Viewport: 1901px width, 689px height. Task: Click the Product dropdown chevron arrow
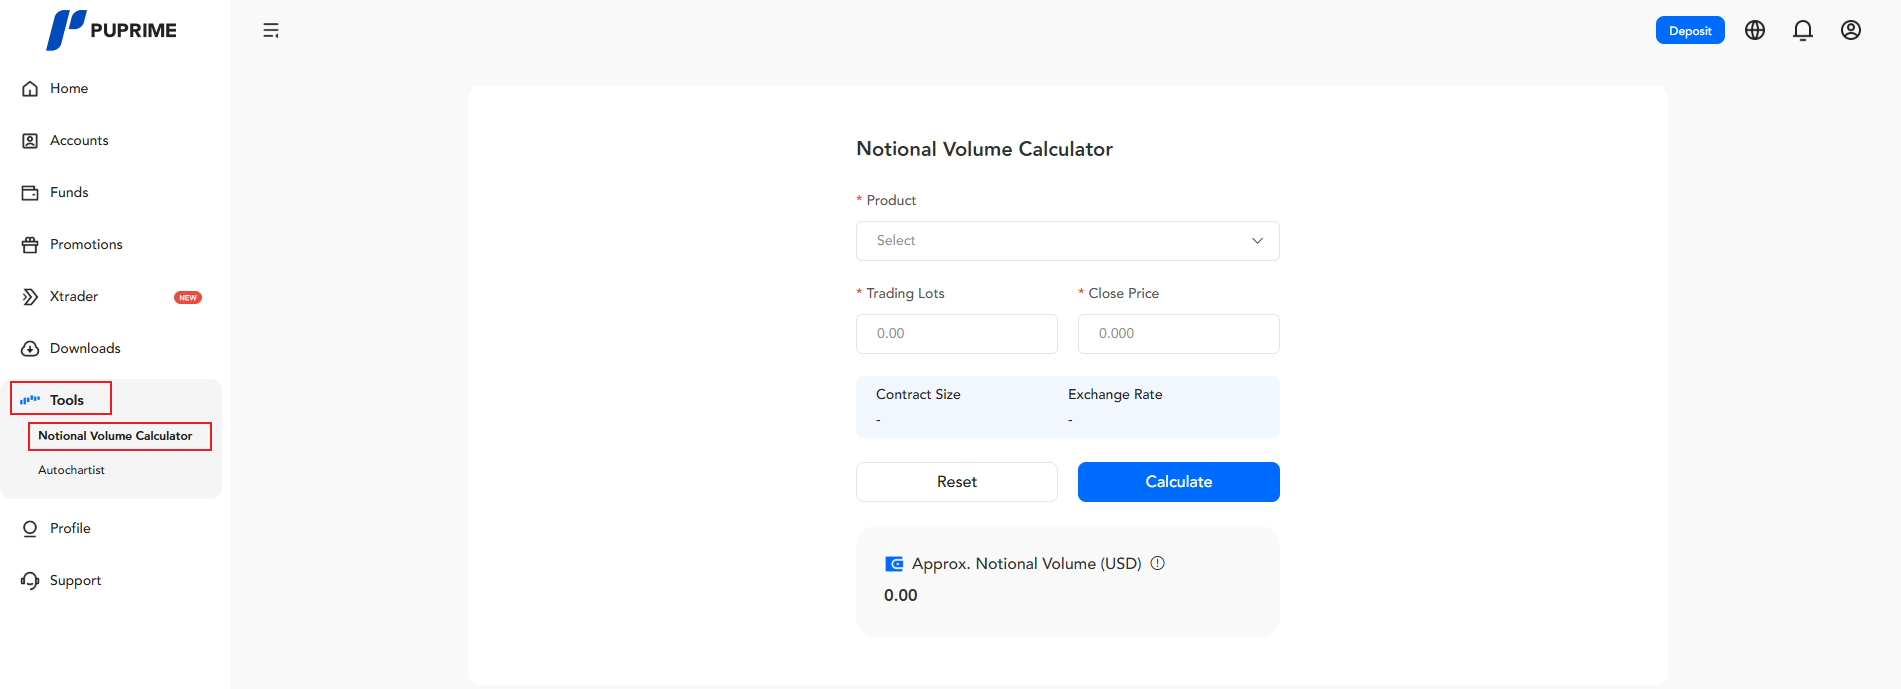click(1257, 241)
